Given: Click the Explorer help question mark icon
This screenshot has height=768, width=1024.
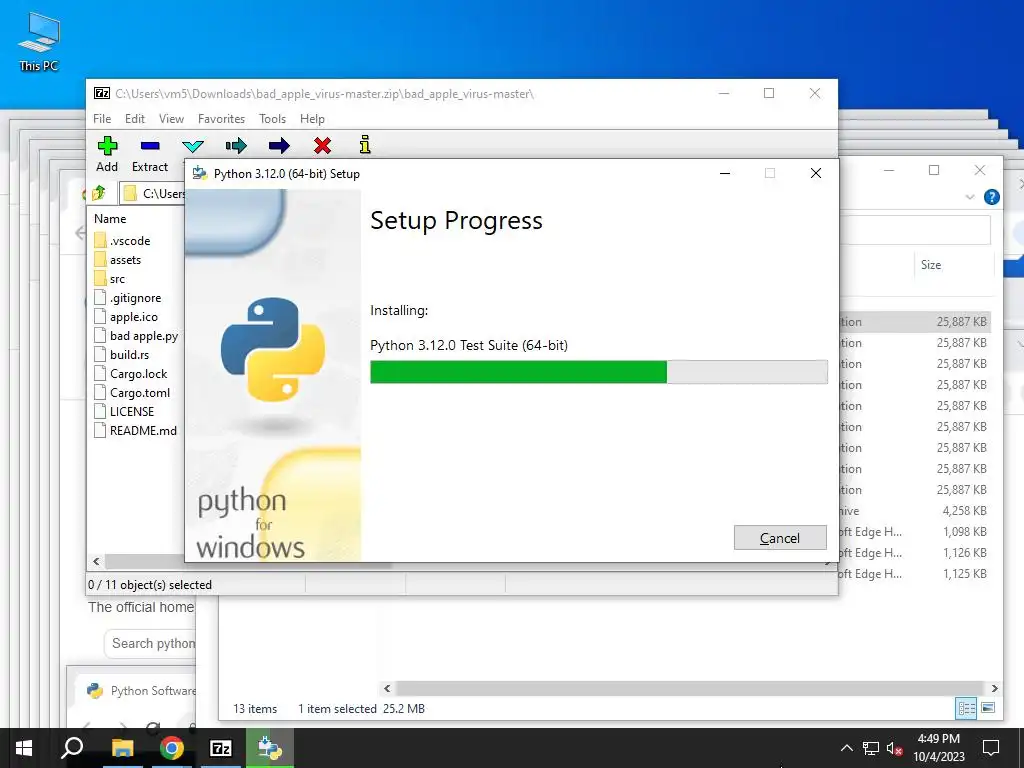Looking at the screenshot, I should [x=991, y=197].
